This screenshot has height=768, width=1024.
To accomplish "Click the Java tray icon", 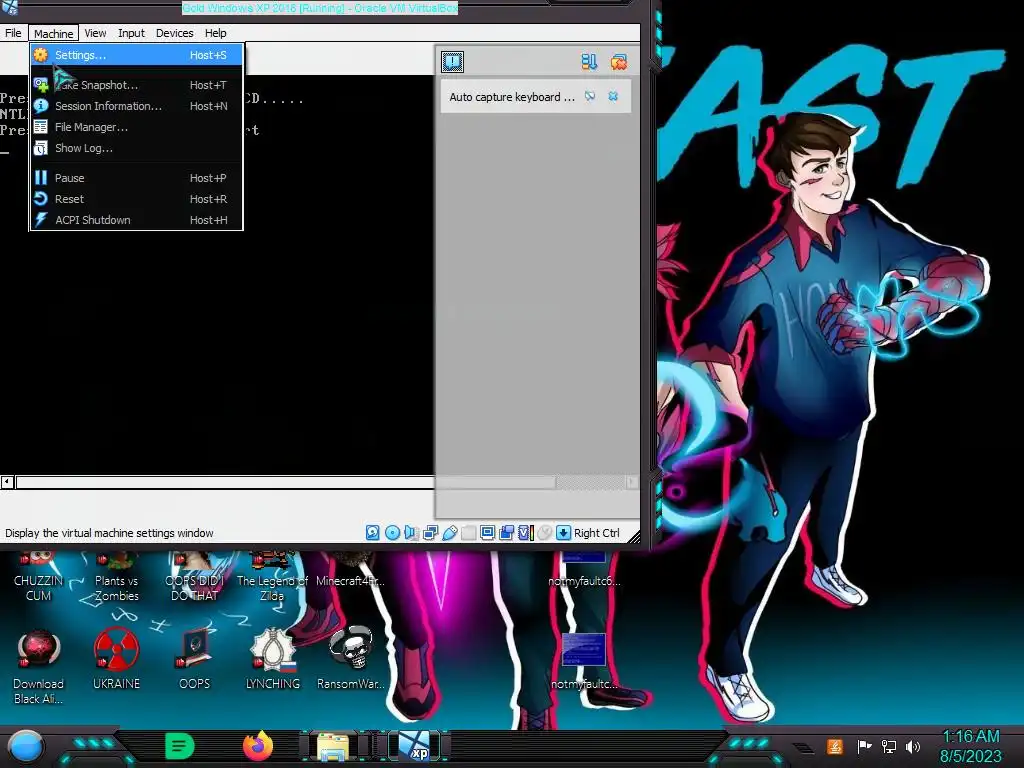I will click(x=835, y=746).
